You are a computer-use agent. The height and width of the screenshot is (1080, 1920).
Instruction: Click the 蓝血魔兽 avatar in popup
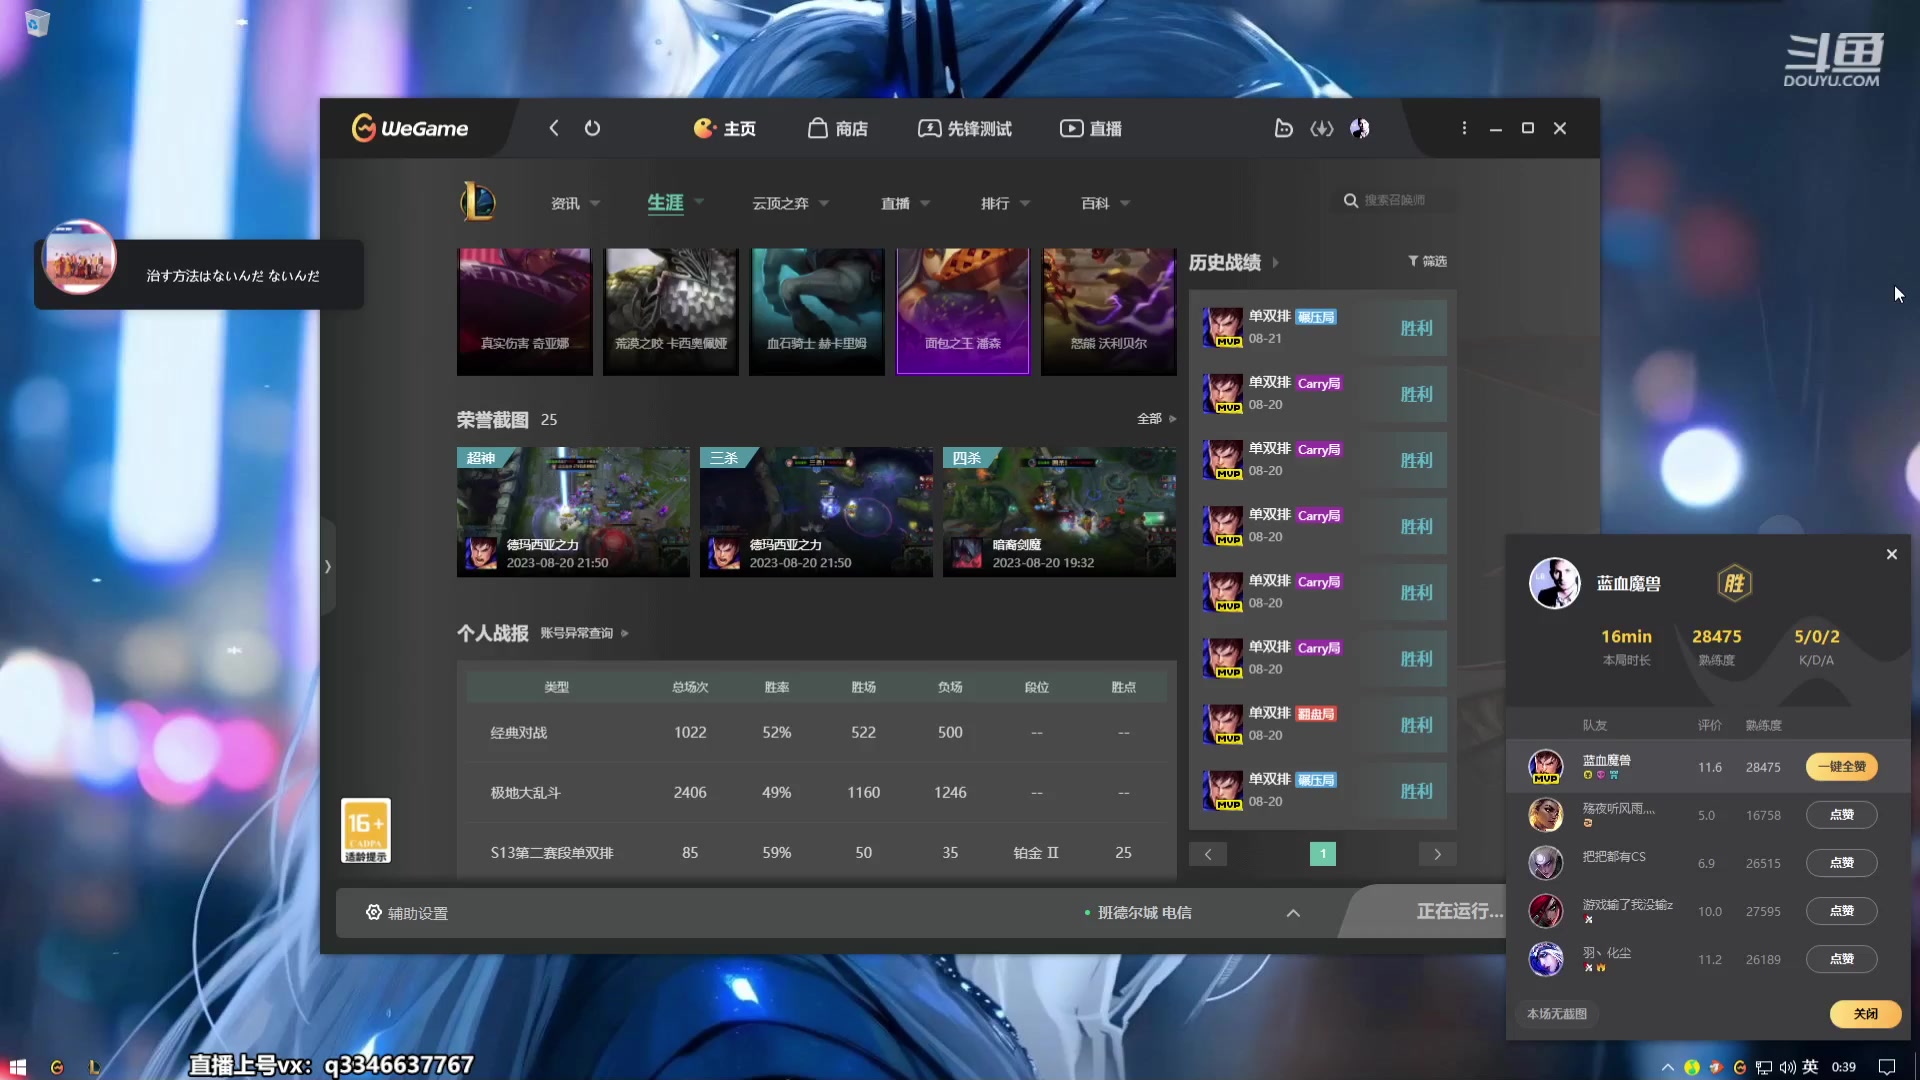tap(1554, 583)
